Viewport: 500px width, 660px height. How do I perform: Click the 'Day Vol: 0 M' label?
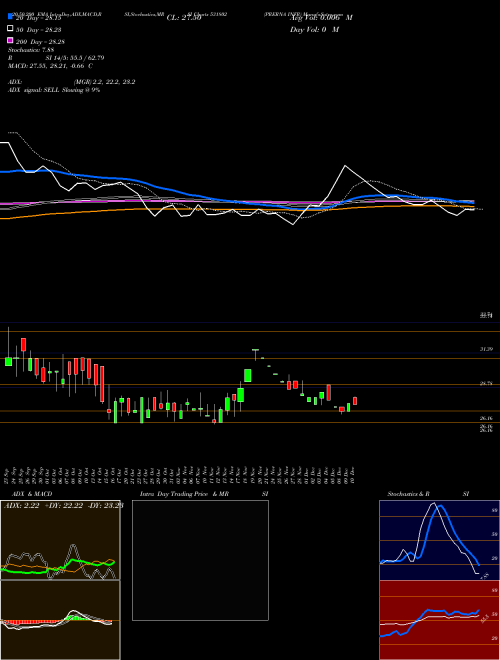click(x=315, y=30)
